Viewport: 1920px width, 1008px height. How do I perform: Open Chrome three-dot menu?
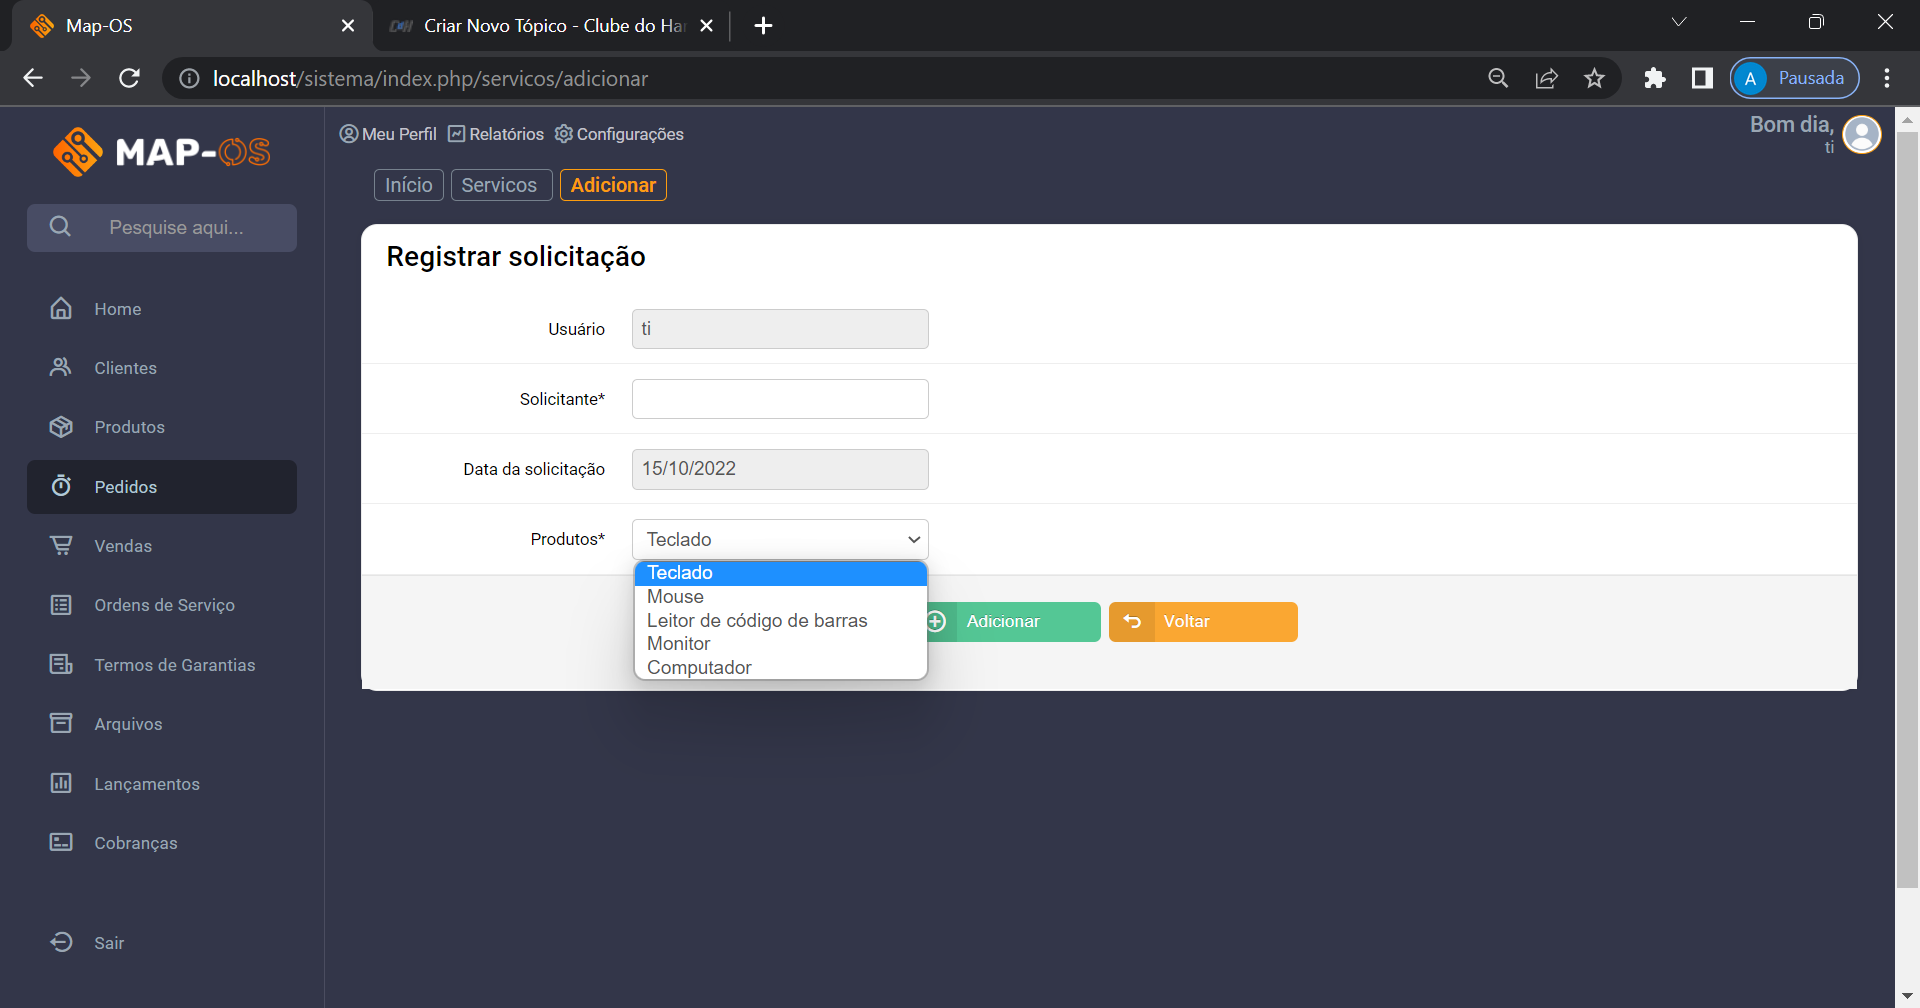pos(1887,78)
